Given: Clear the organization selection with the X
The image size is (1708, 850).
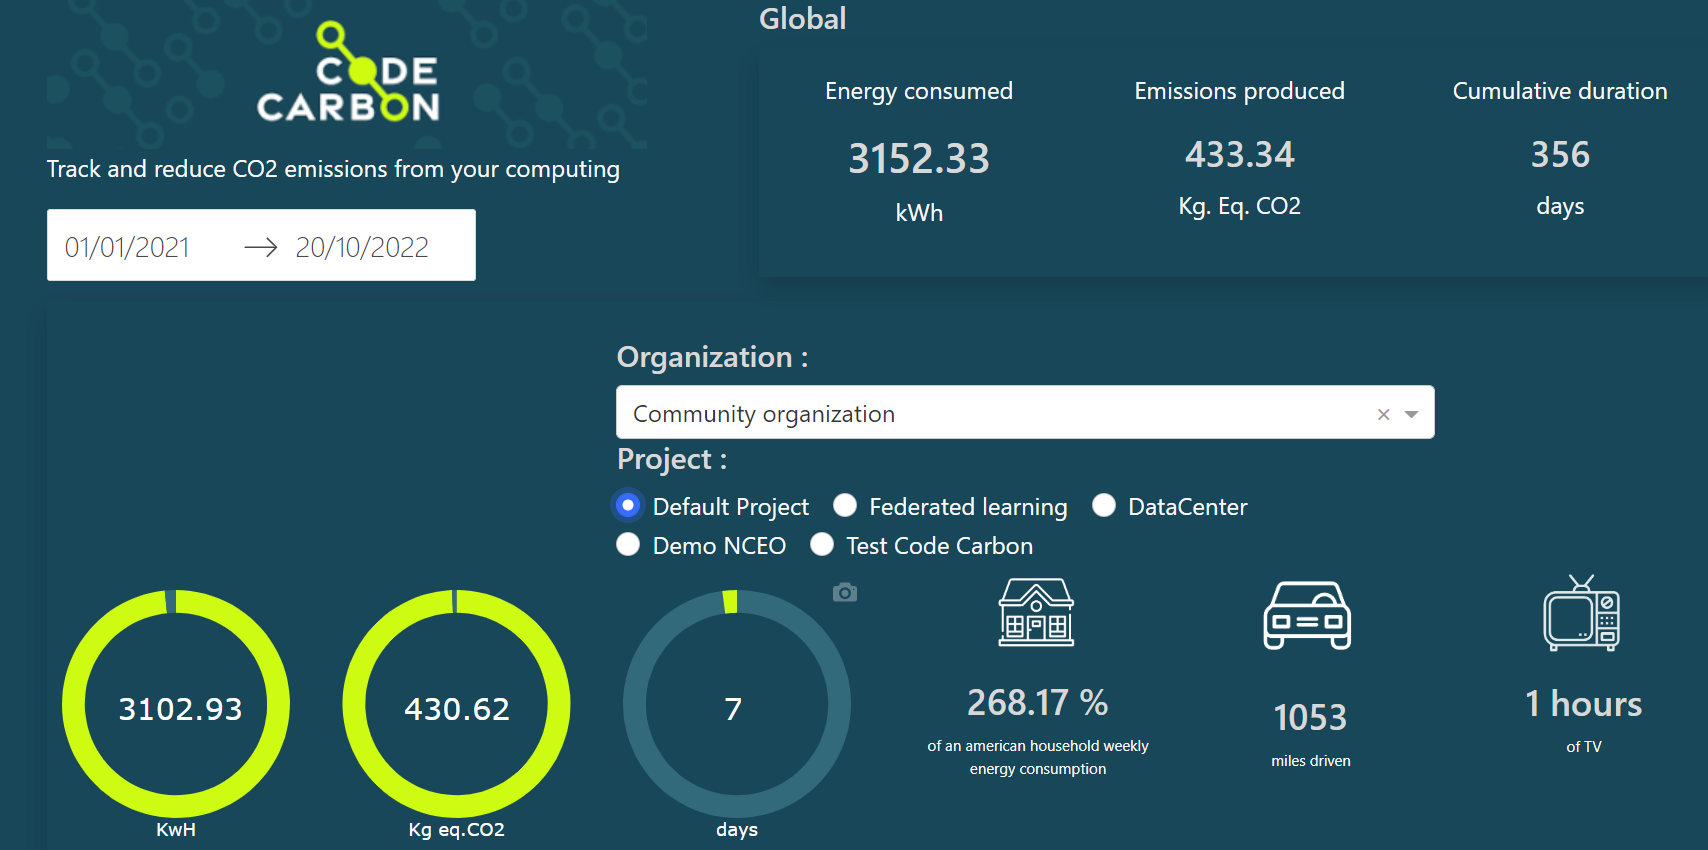Looking at the screenshot, I should point(1383,414).
